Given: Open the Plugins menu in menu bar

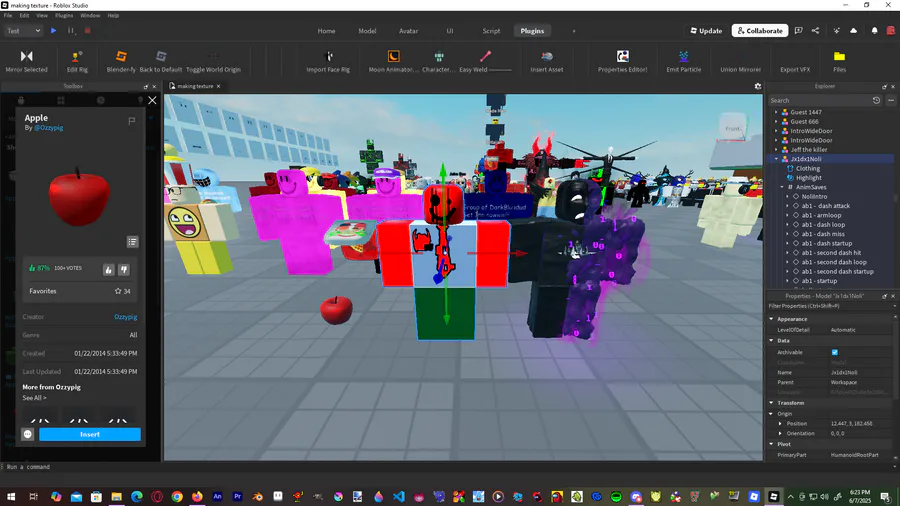Looking at the screenshot, I should coord(64,15).
